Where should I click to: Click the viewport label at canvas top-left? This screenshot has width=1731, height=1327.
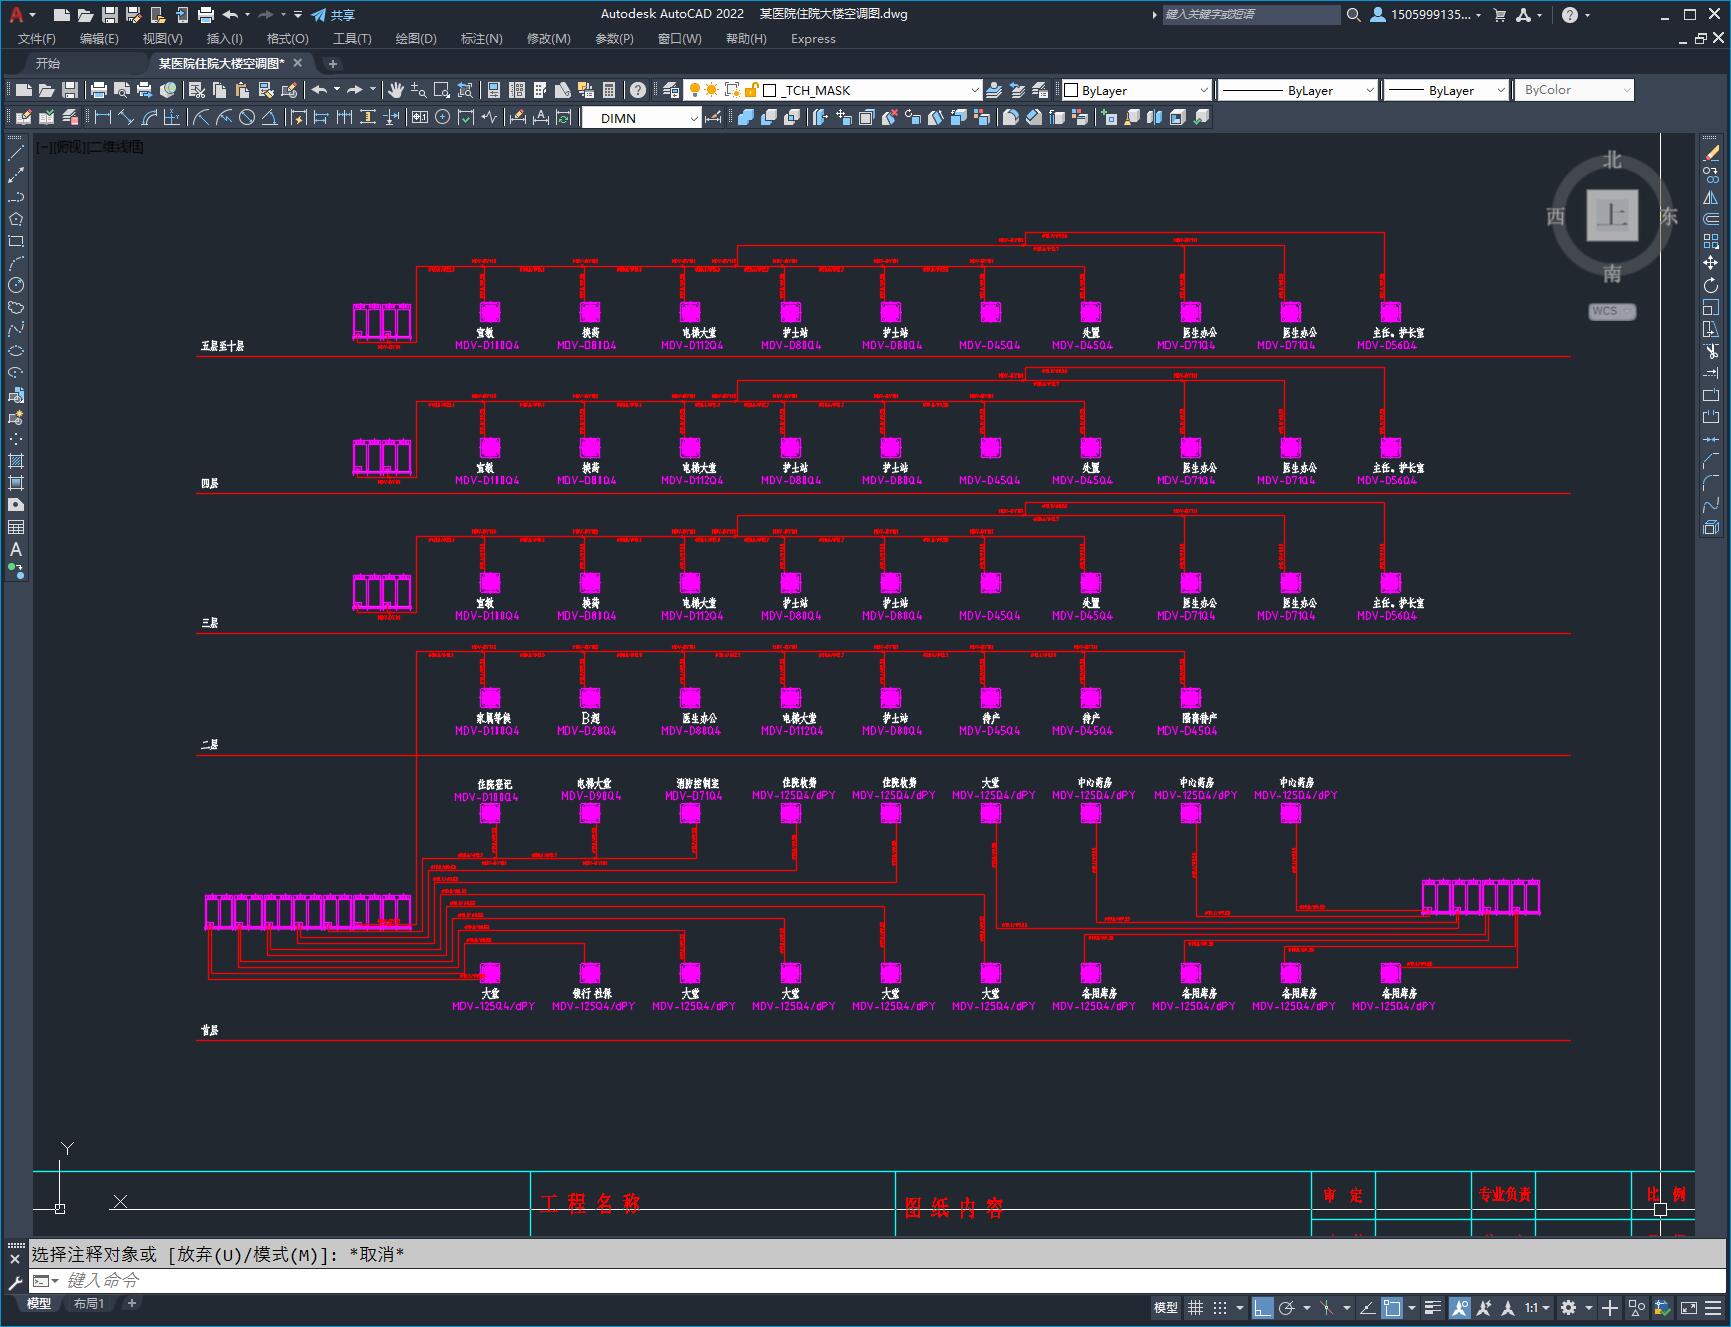click(90, 146)
